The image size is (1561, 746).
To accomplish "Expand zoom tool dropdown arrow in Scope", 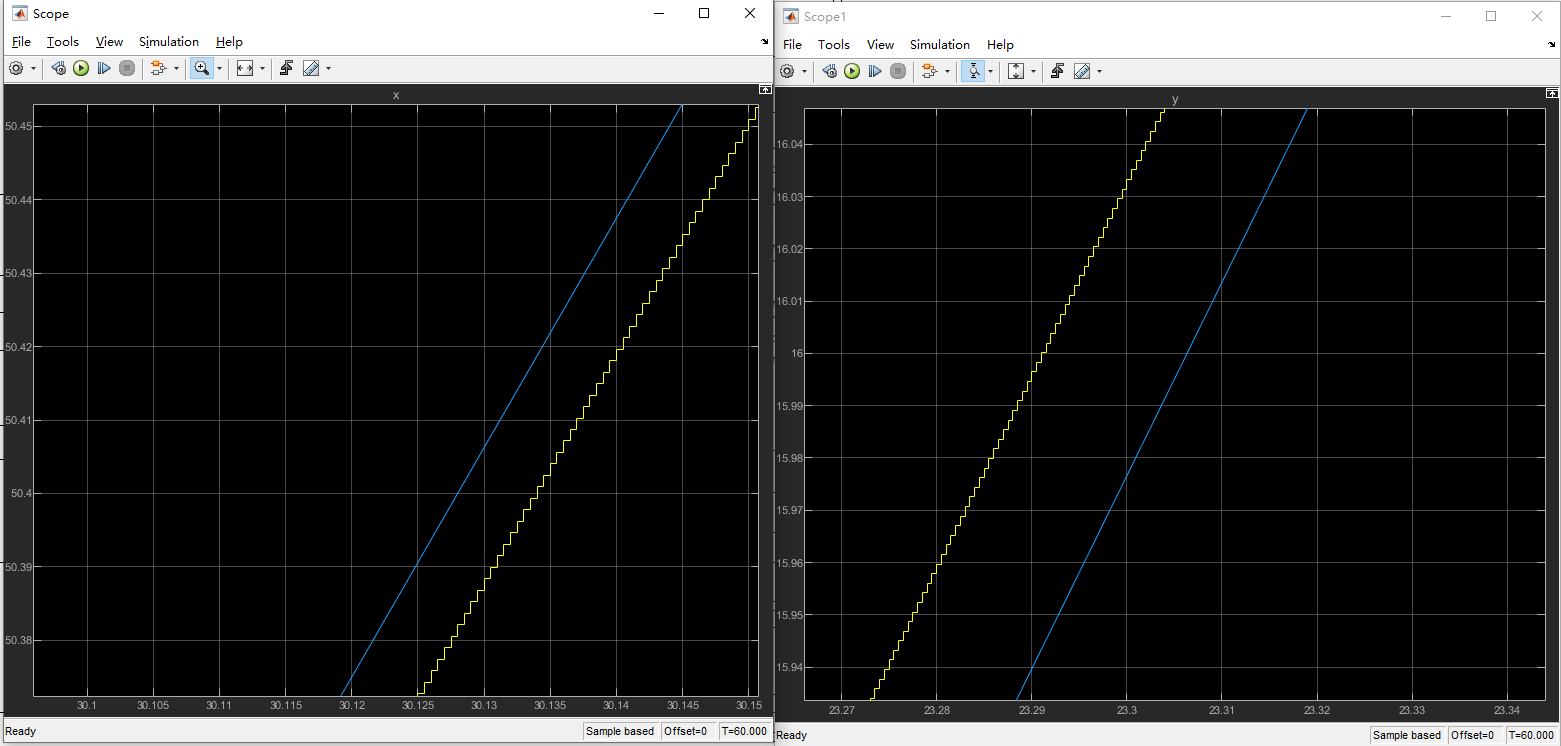I will pyautogui.click(x=219, y=69).
